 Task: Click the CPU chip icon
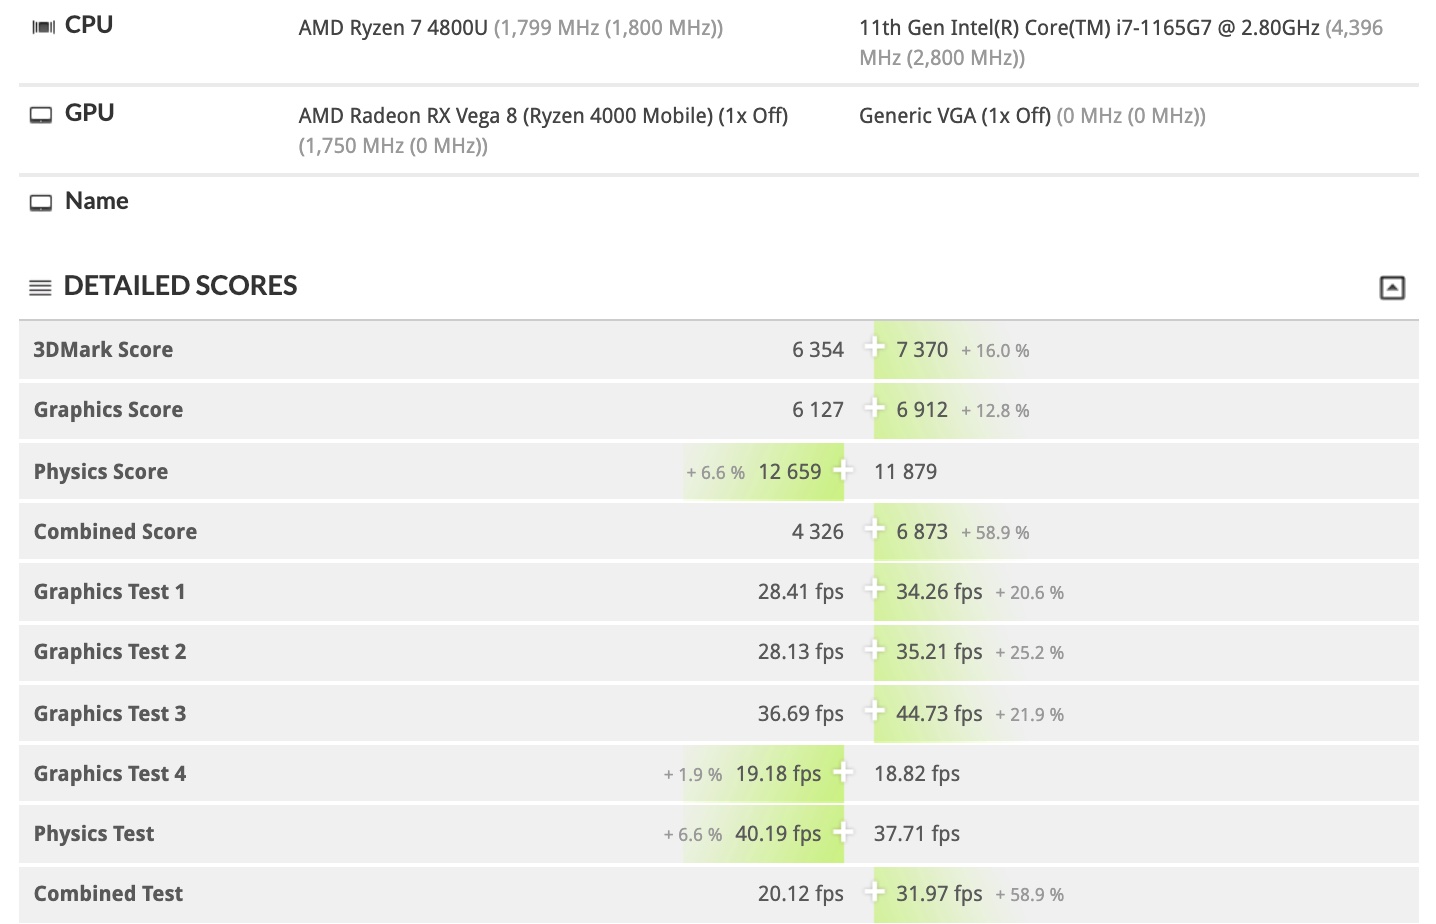[43, 27]
